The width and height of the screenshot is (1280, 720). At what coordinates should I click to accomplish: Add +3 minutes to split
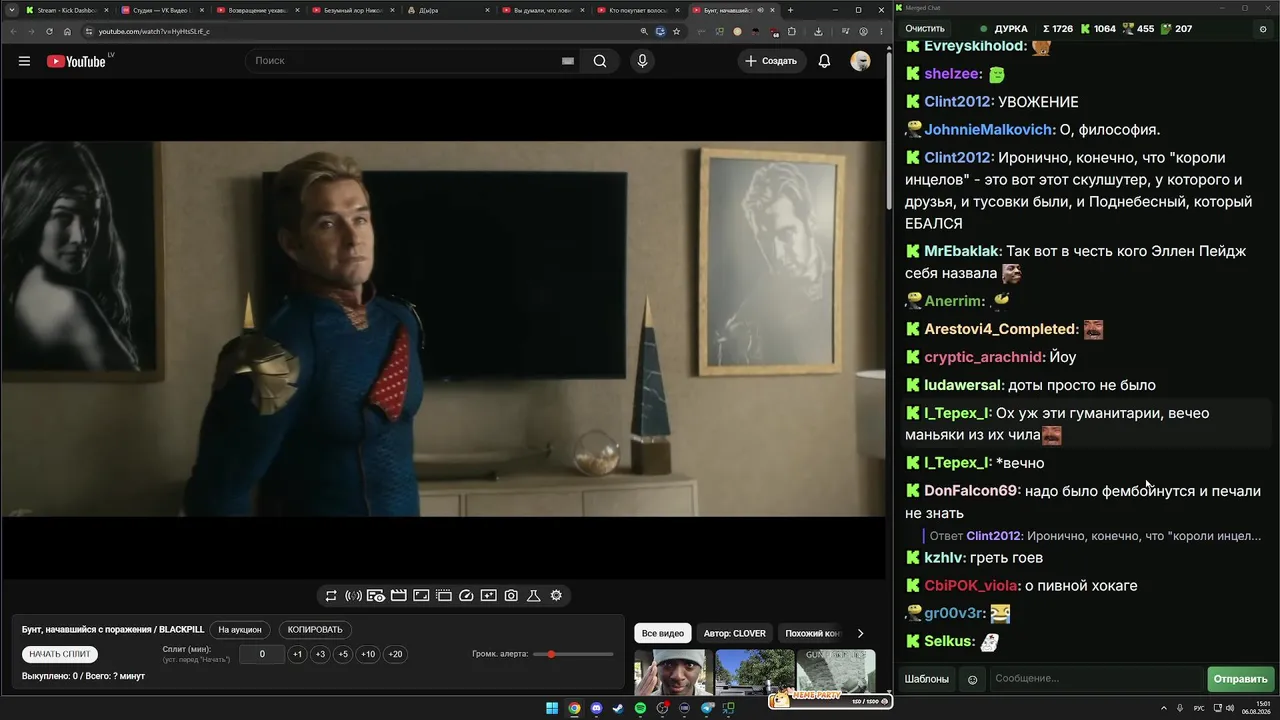pyautogui.click(x=320, y=655)
